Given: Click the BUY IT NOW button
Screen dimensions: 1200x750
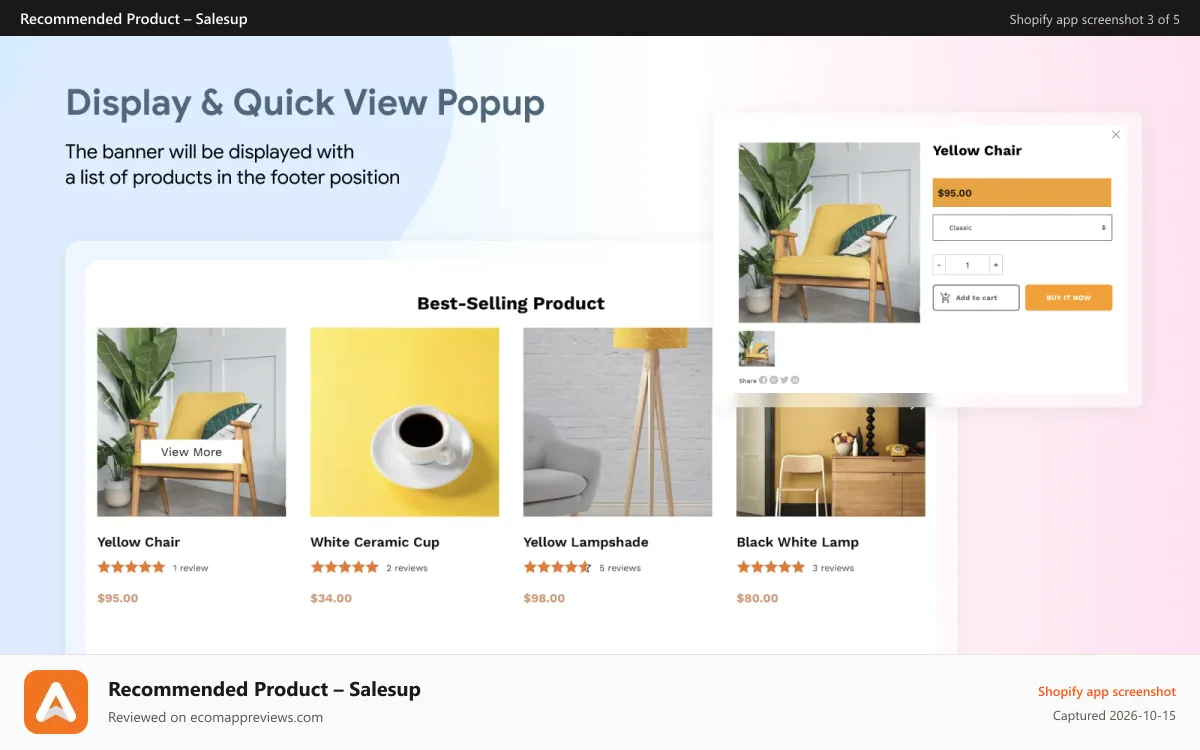Looking at the screenshot, I should pos(1068,298).
